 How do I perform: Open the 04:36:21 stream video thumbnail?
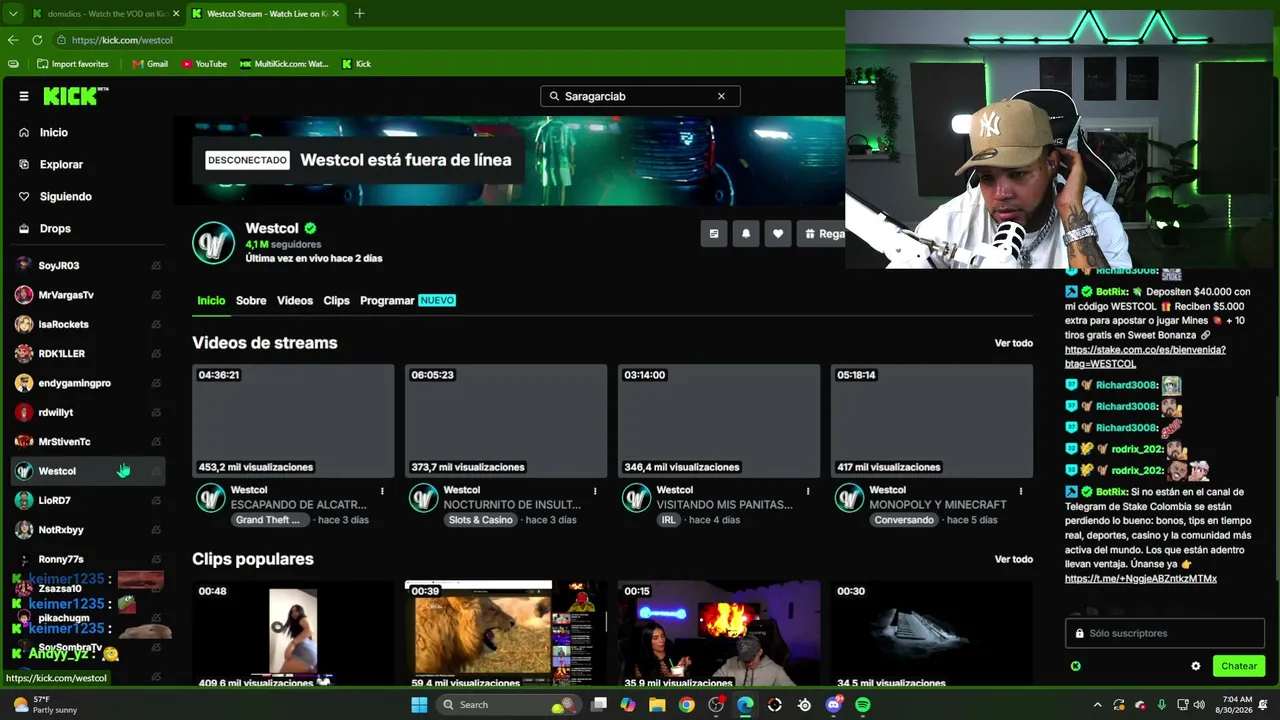coord(293,421)
